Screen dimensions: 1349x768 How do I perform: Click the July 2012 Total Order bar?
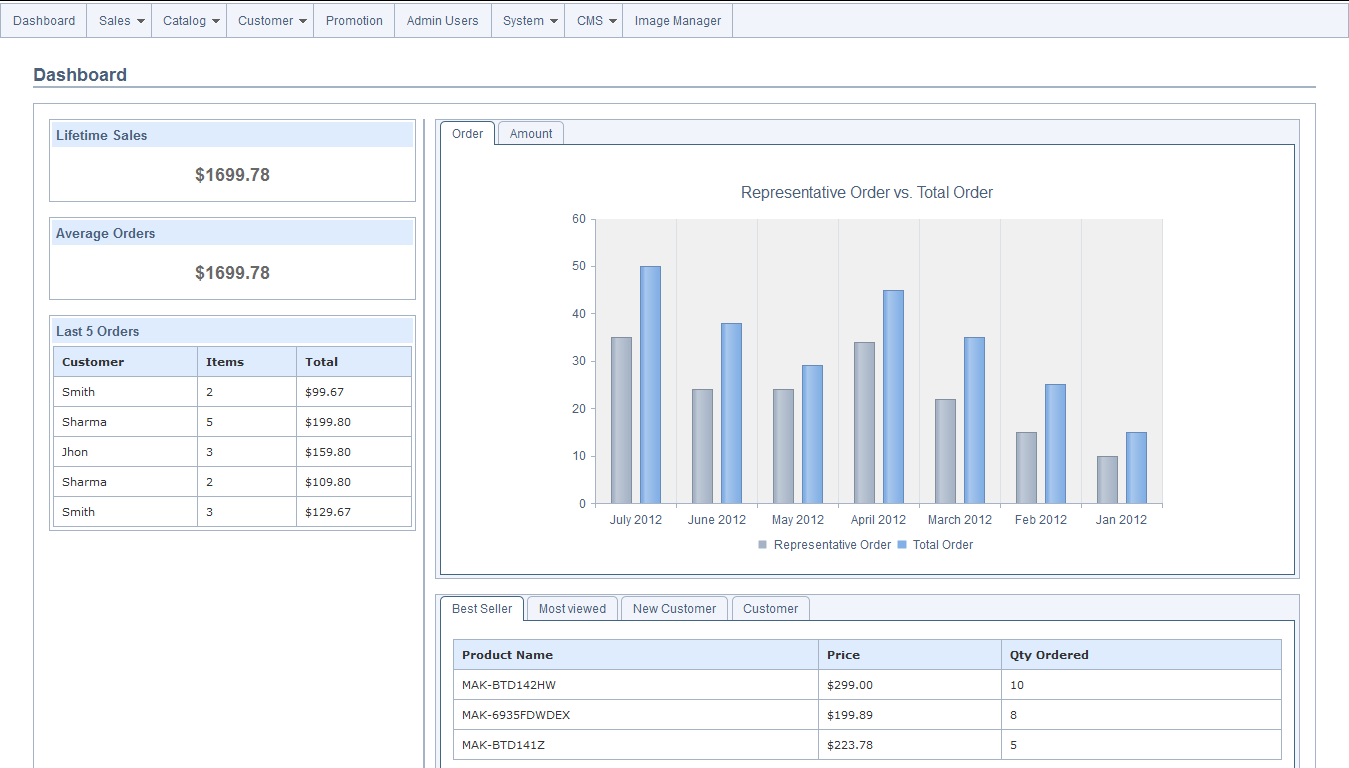pyautogui.click(x=650, y=385)
